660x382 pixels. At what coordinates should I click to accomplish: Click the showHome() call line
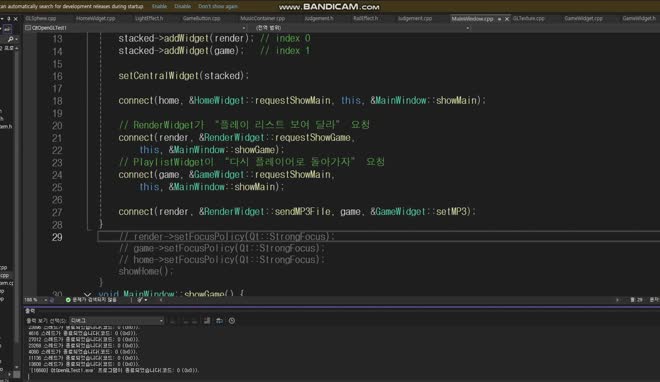(x=146, y=271)
